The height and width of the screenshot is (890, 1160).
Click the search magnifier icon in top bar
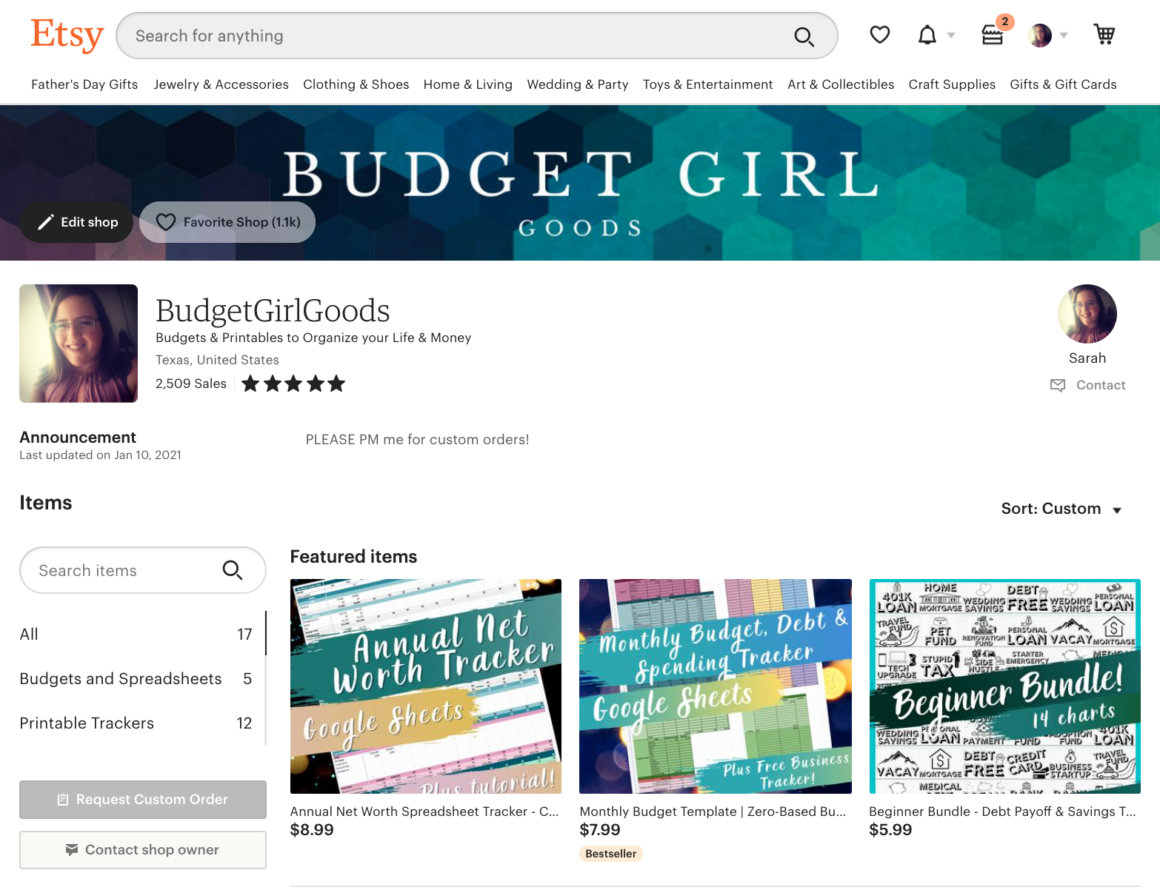point(804,36)
